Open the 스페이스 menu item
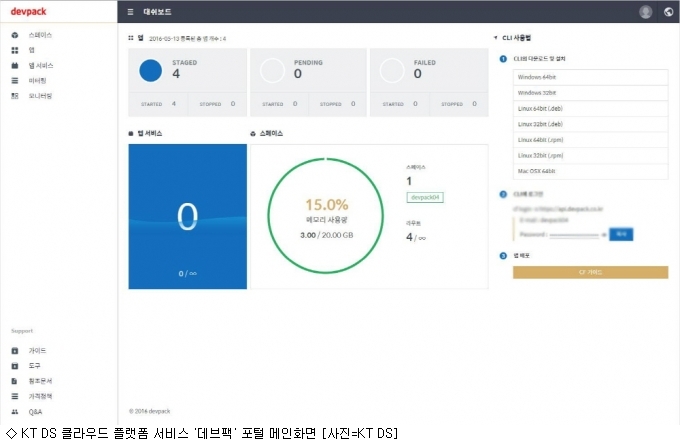Viewport: 680px width, 445px height. [40, 35]
